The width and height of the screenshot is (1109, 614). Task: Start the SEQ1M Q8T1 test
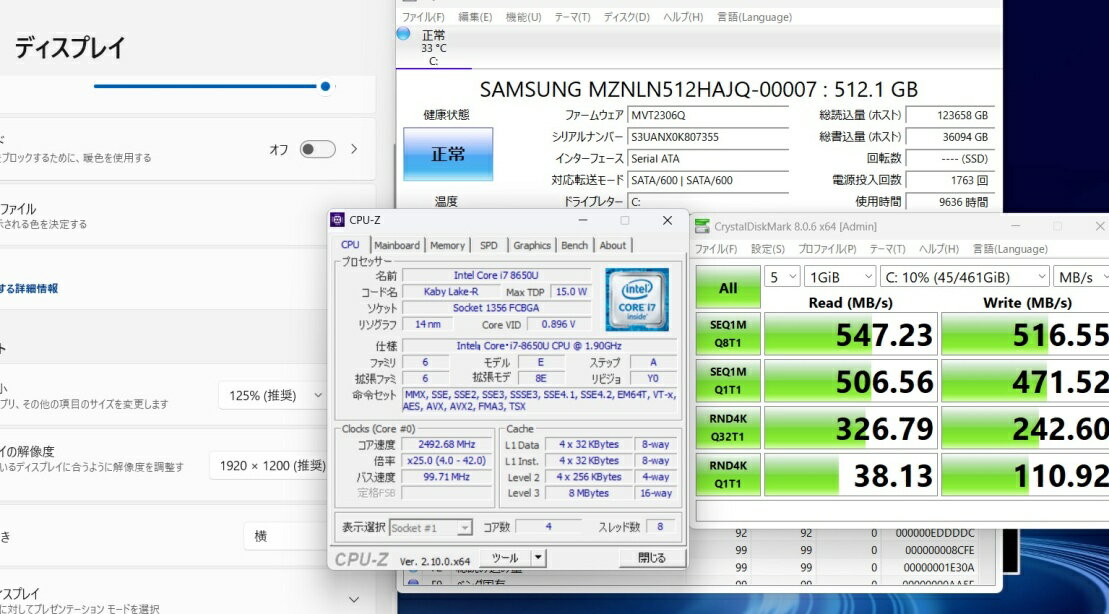[728, 335]
